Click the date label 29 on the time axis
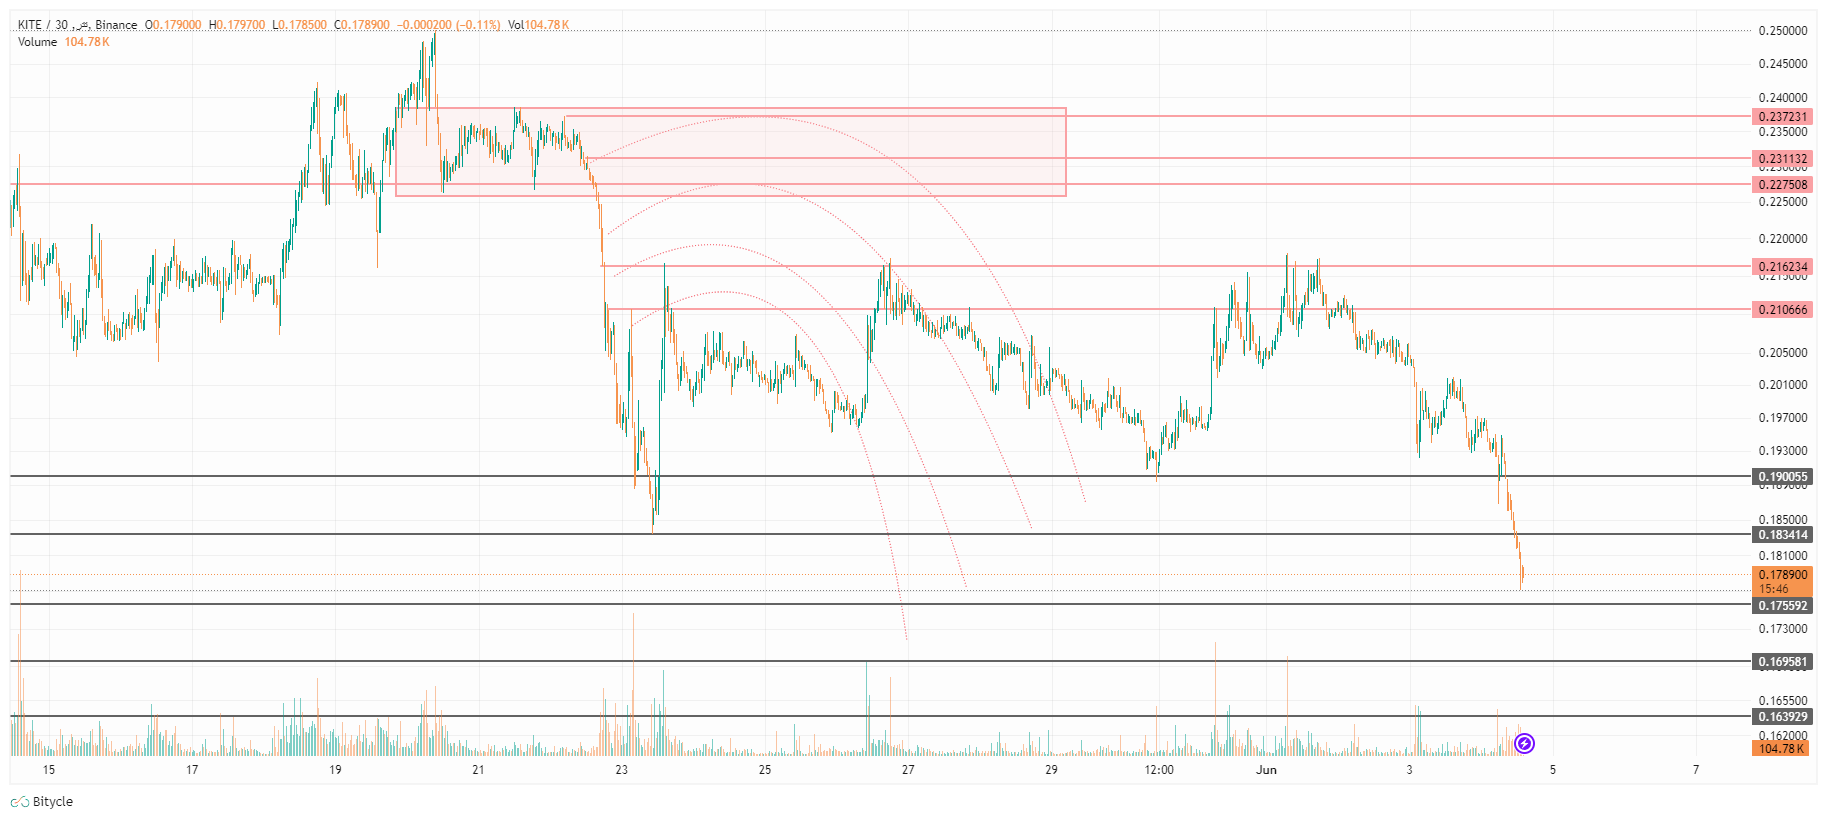This screenshot has height=819, width=1827. tap(1051, 770)
